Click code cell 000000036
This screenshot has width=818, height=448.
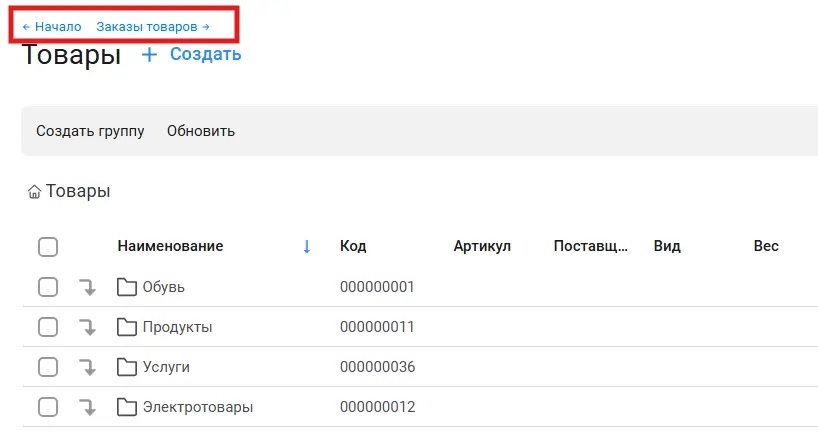click(378, 367)
